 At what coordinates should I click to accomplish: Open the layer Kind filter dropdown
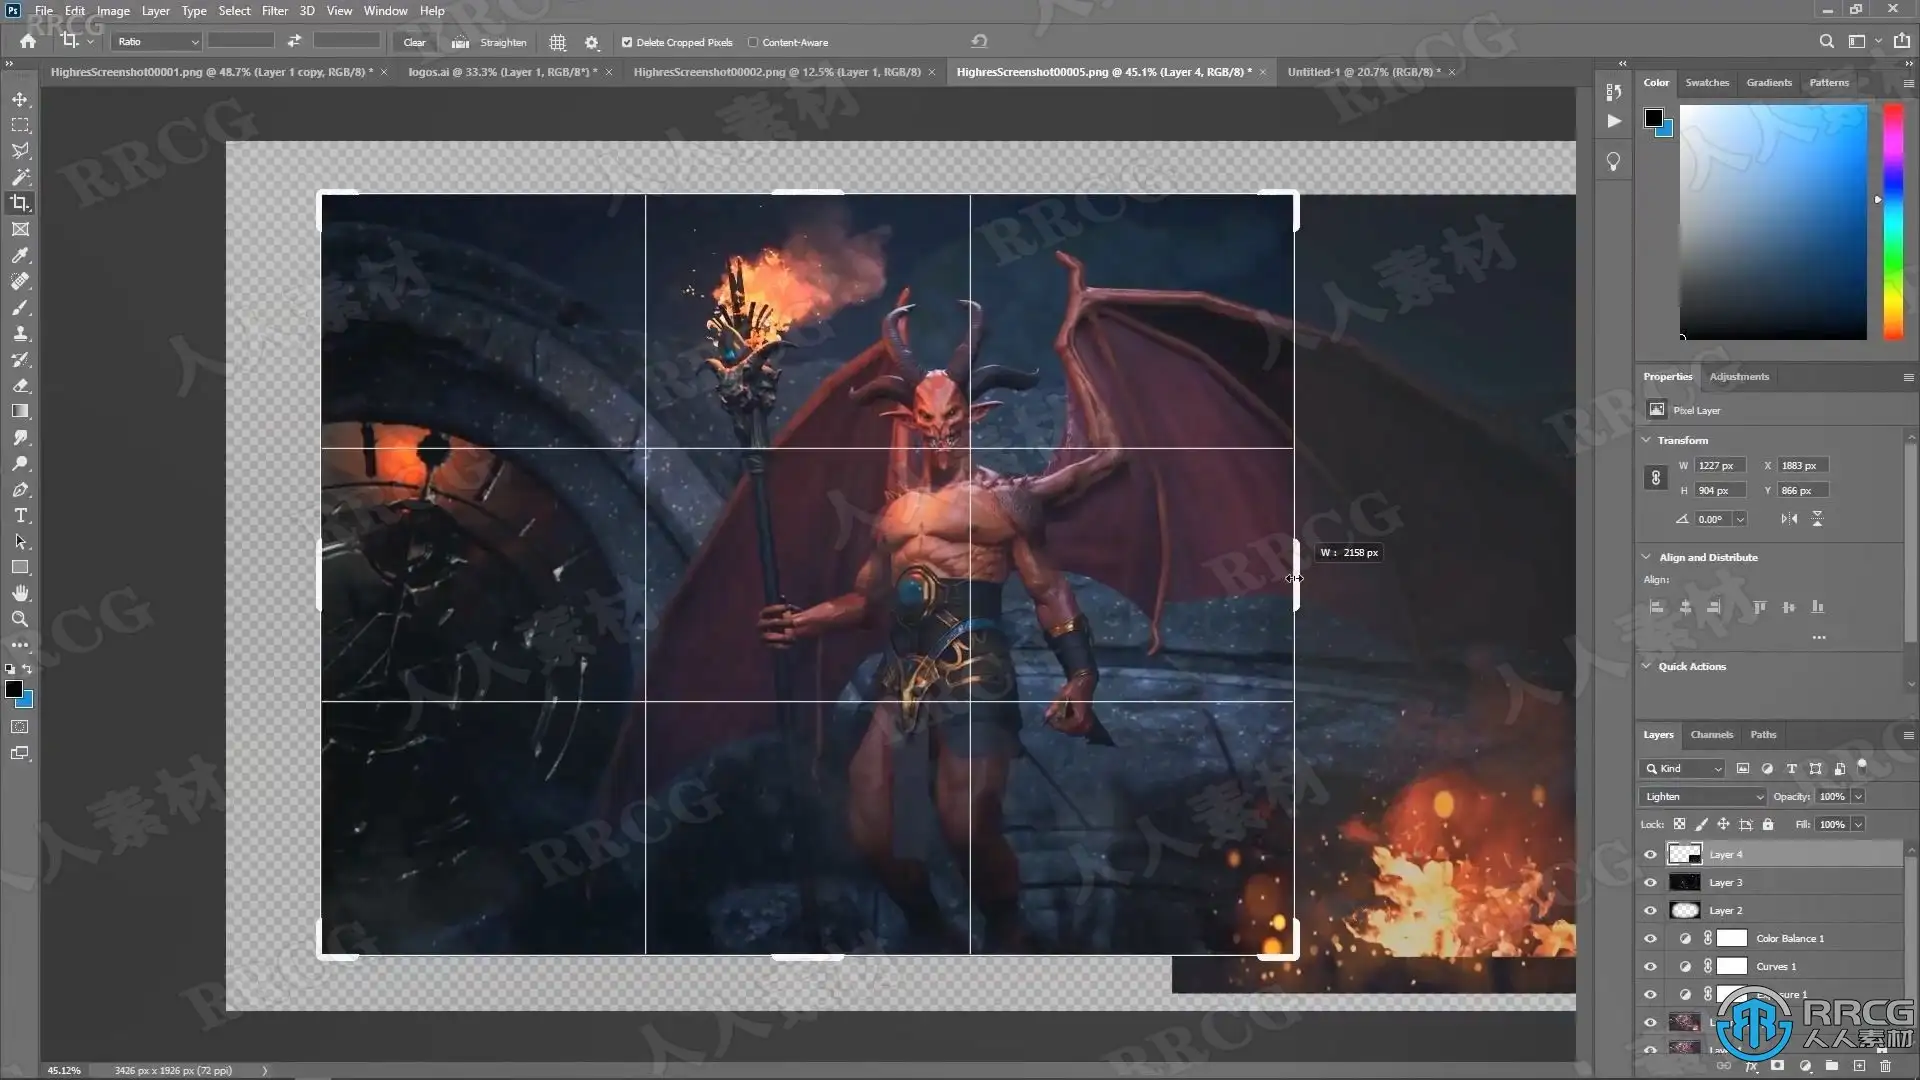[1683, 768]
